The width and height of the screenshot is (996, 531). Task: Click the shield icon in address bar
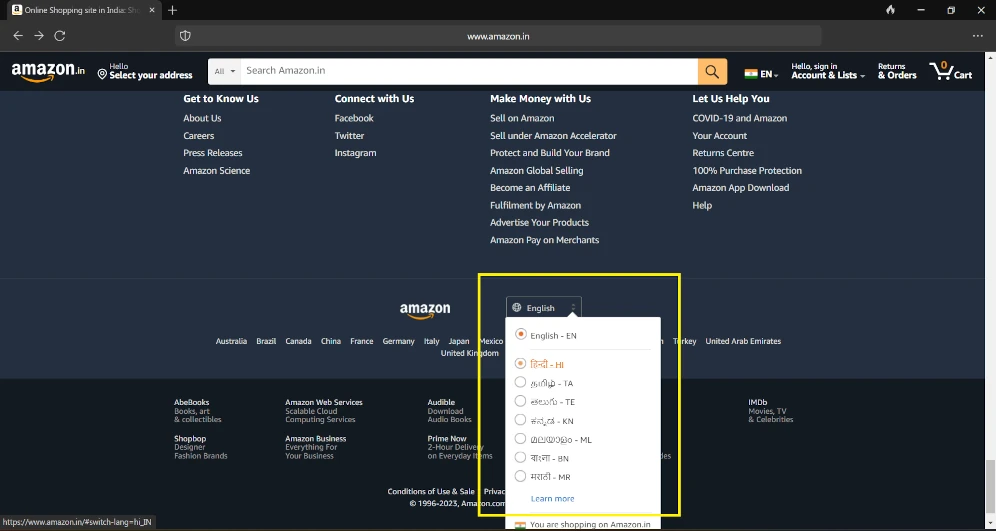click(x=185, y=36)
